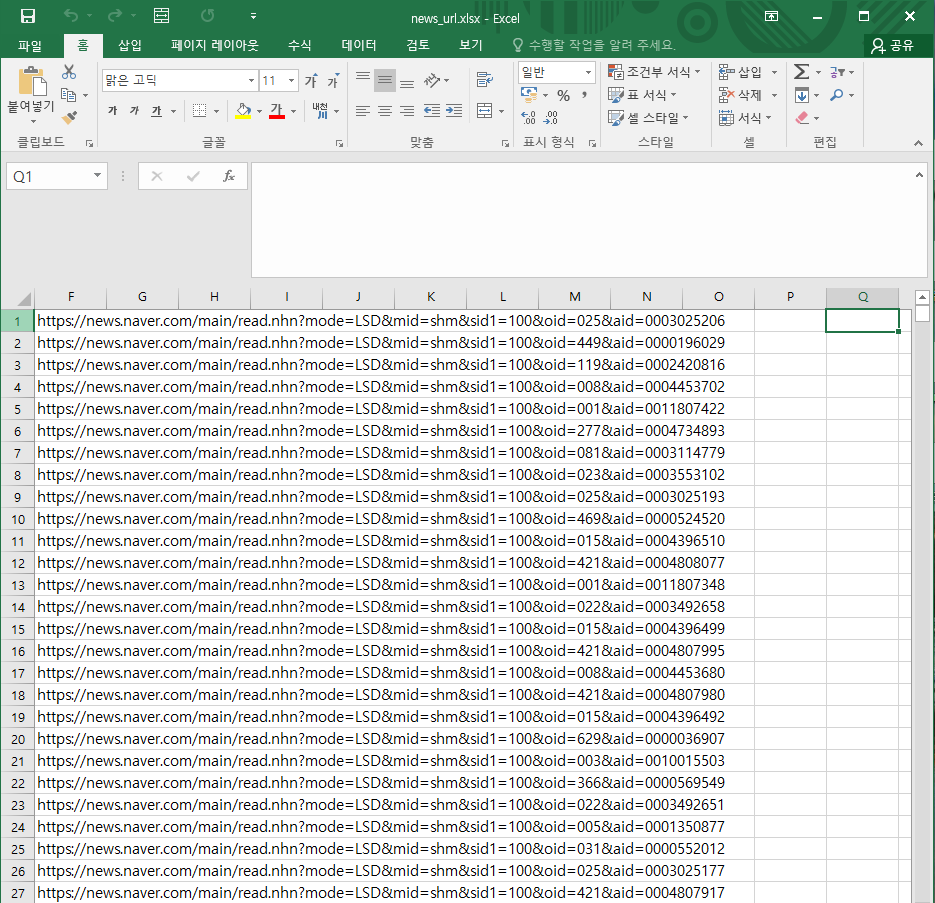Apply yellow fill color with paint bucket
The image size is (935, 903).
(243, 111)
